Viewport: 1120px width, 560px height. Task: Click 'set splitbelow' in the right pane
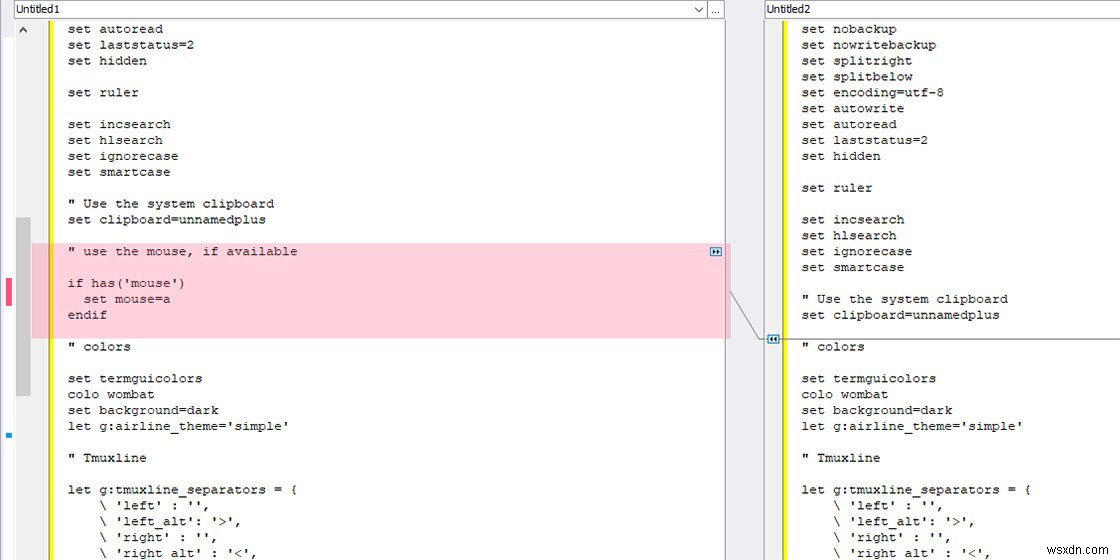click(856, 76)
